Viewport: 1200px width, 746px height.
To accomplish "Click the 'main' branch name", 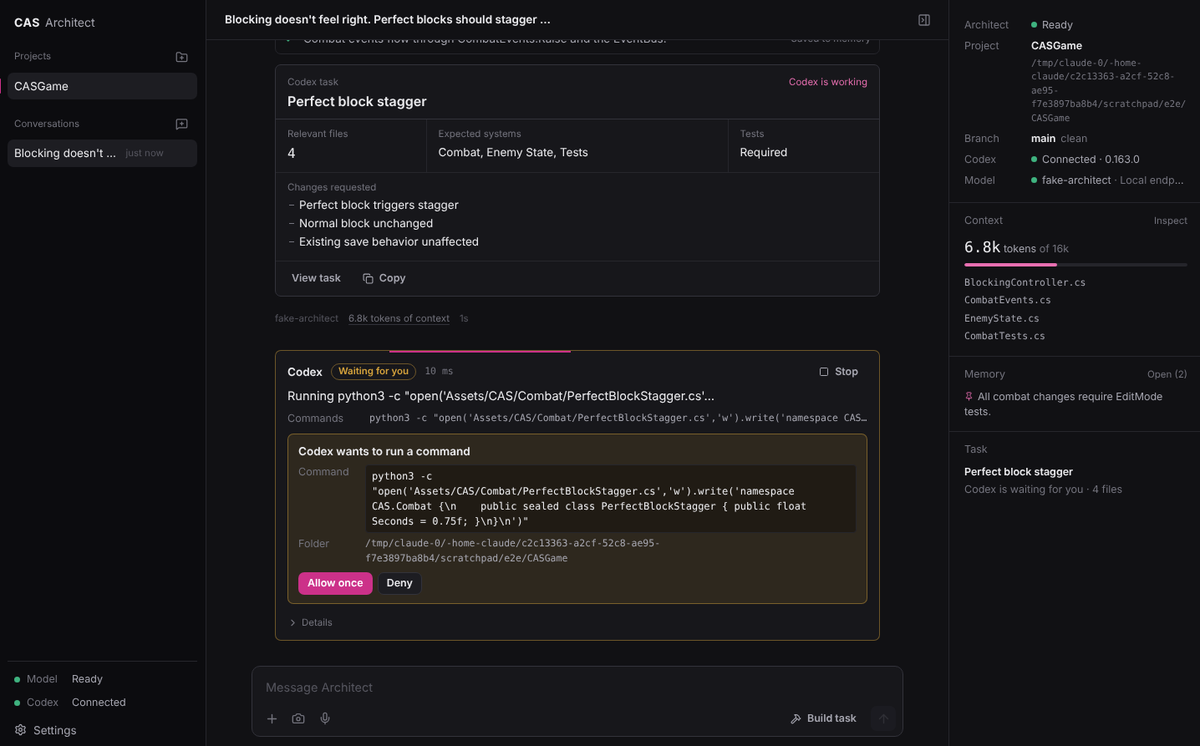I will (1043, 138).
